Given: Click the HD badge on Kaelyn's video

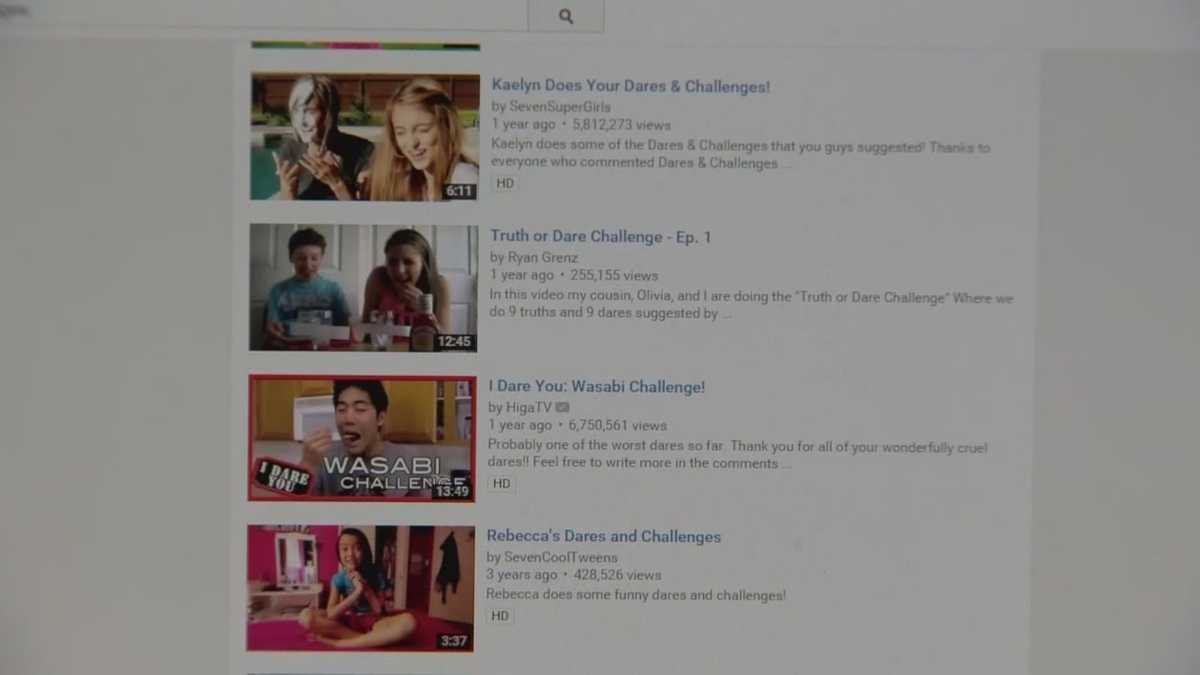Looking at the screenshot, I should (x=503, y=183).
